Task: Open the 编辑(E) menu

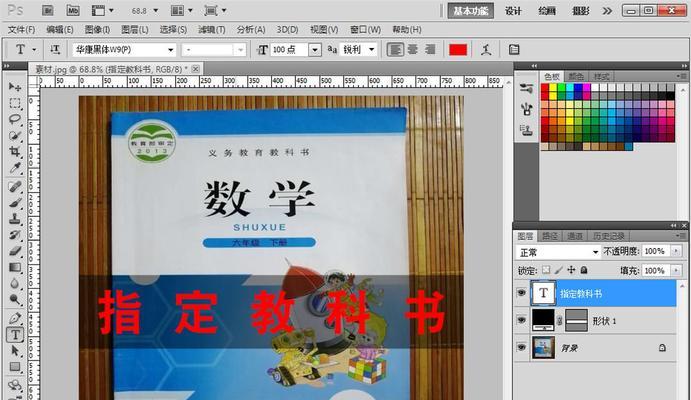Action: (x=59, y=30)
